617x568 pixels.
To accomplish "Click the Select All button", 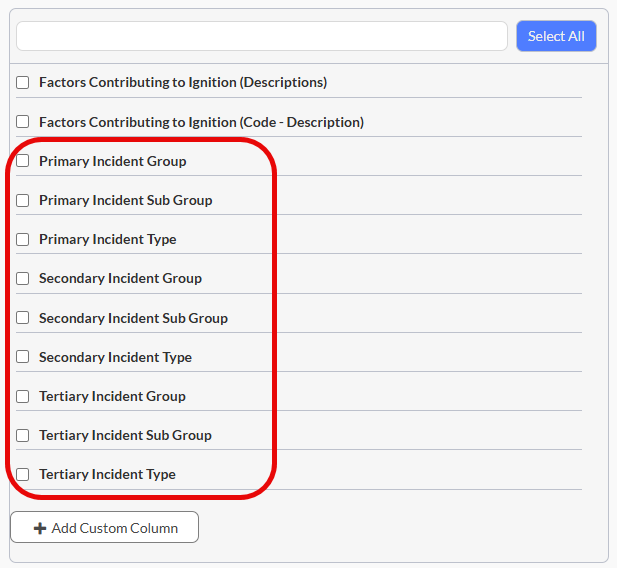I will coord(556,36).
